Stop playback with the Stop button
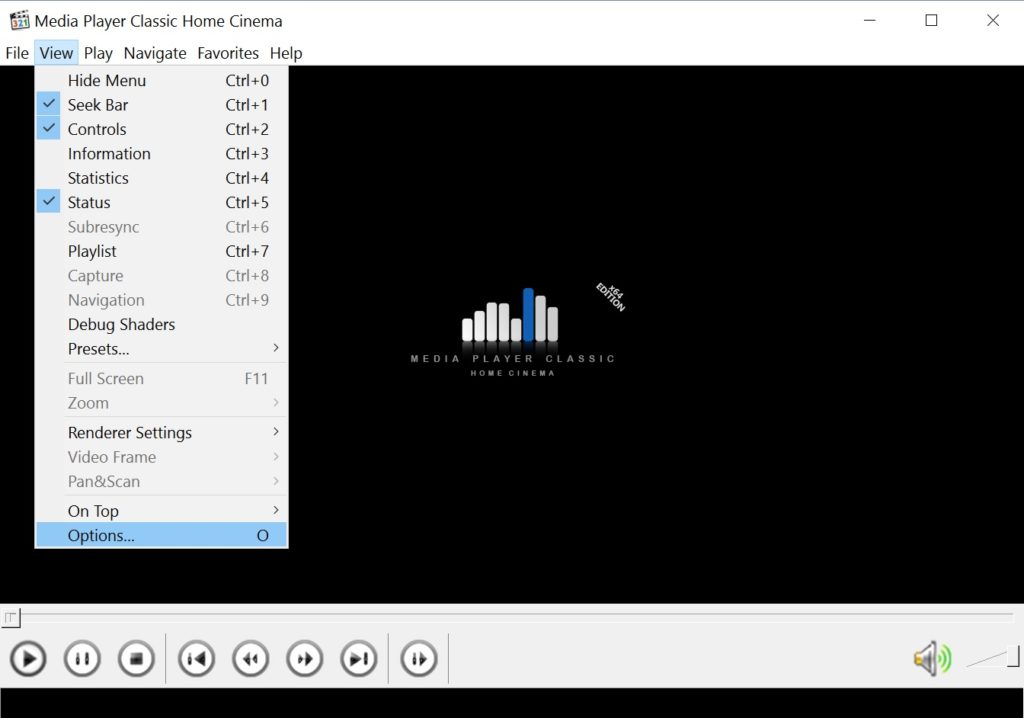Viewport: 1024px width, 718px height. click(x=136, y=659)
